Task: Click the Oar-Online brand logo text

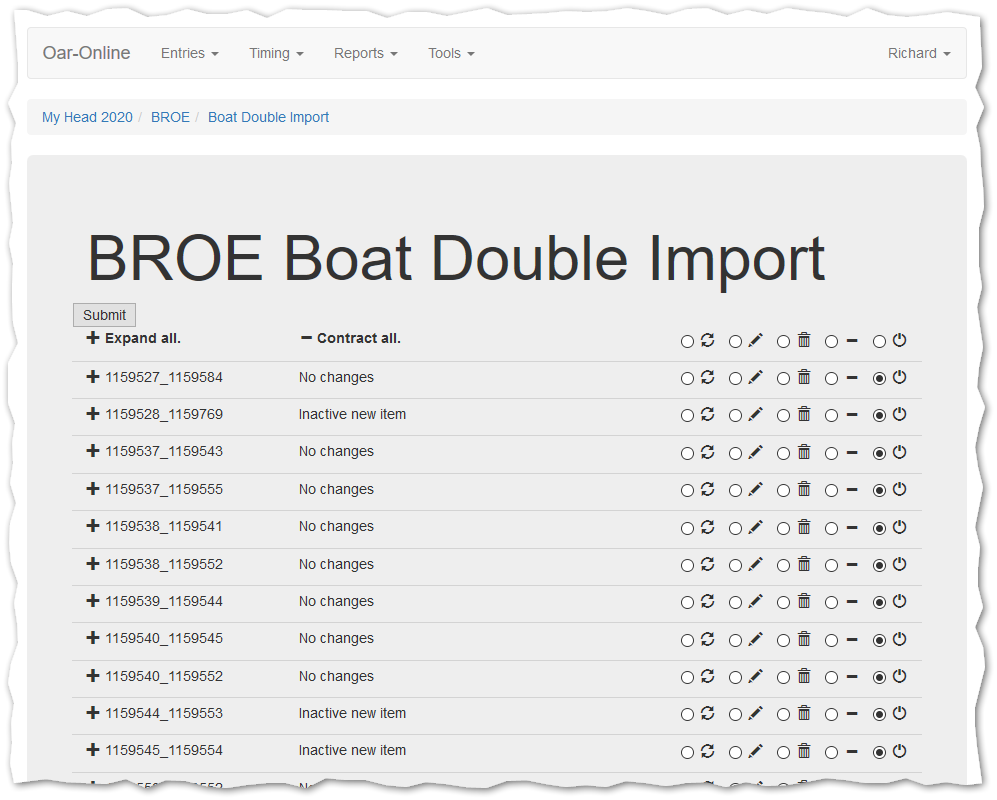Action: [86, 53]
